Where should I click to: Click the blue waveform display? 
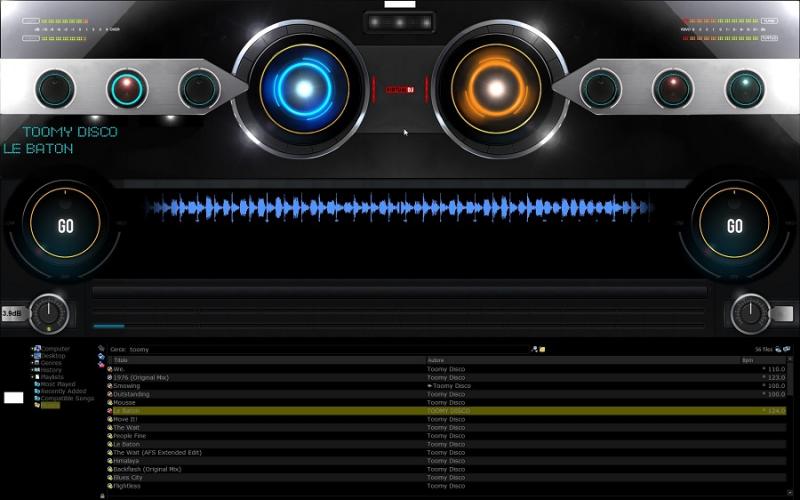tap(398, 208)
